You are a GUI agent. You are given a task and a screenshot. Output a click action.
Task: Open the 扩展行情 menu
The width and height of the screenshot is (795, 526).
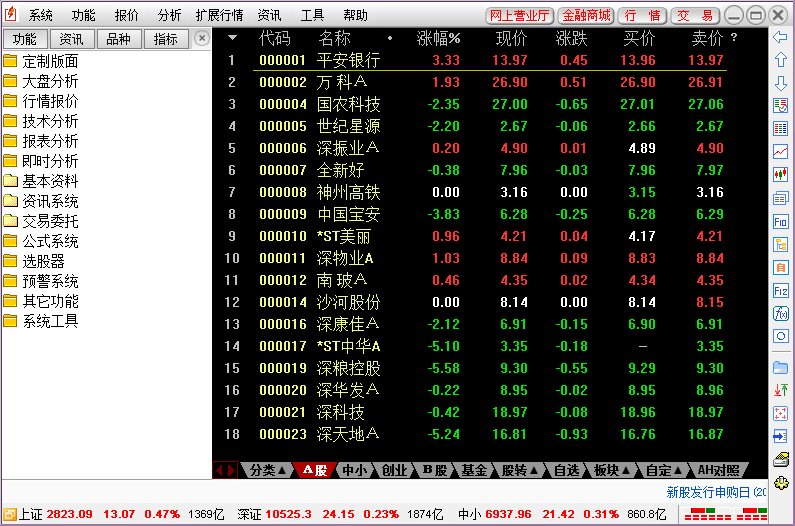tap(219, 15)
